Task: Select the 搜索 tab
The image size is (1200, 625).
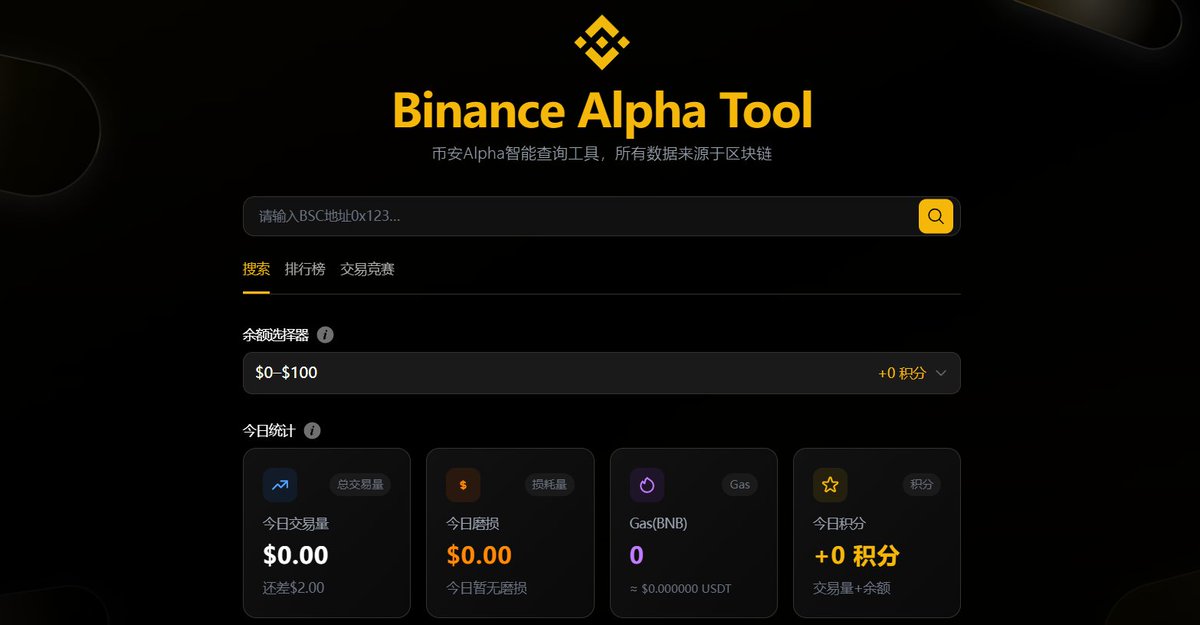Action: click(x=256, y=270)
